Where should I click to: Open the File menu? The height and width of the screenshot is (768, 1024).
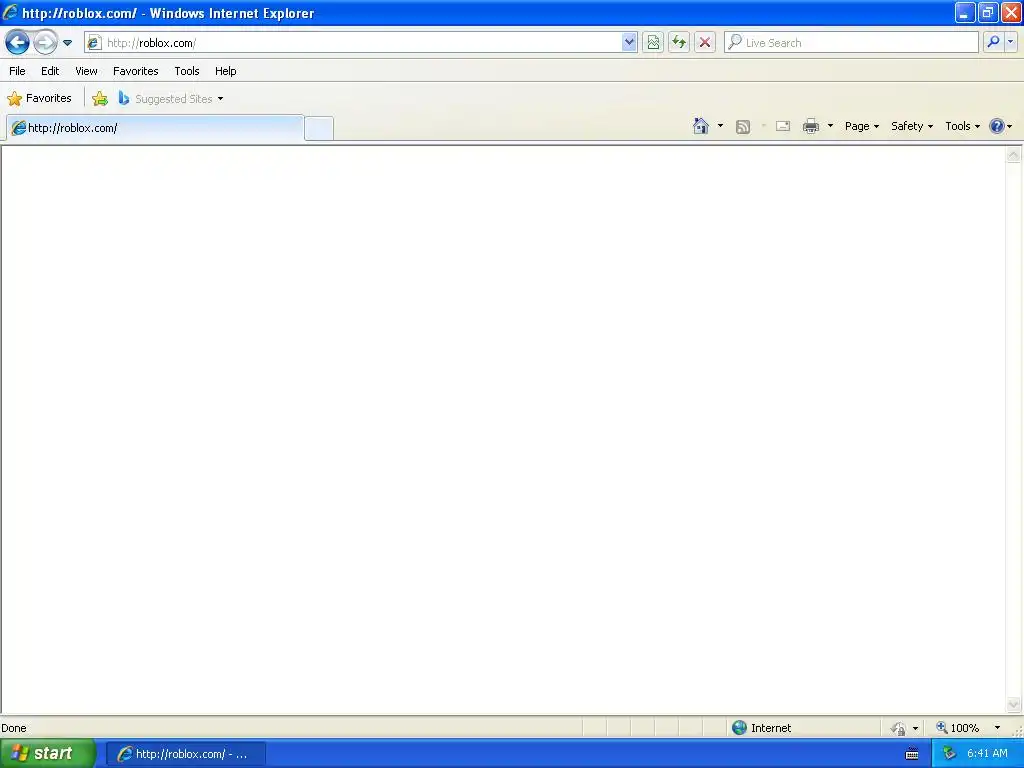pyautogui.click(x=18, y=71)
